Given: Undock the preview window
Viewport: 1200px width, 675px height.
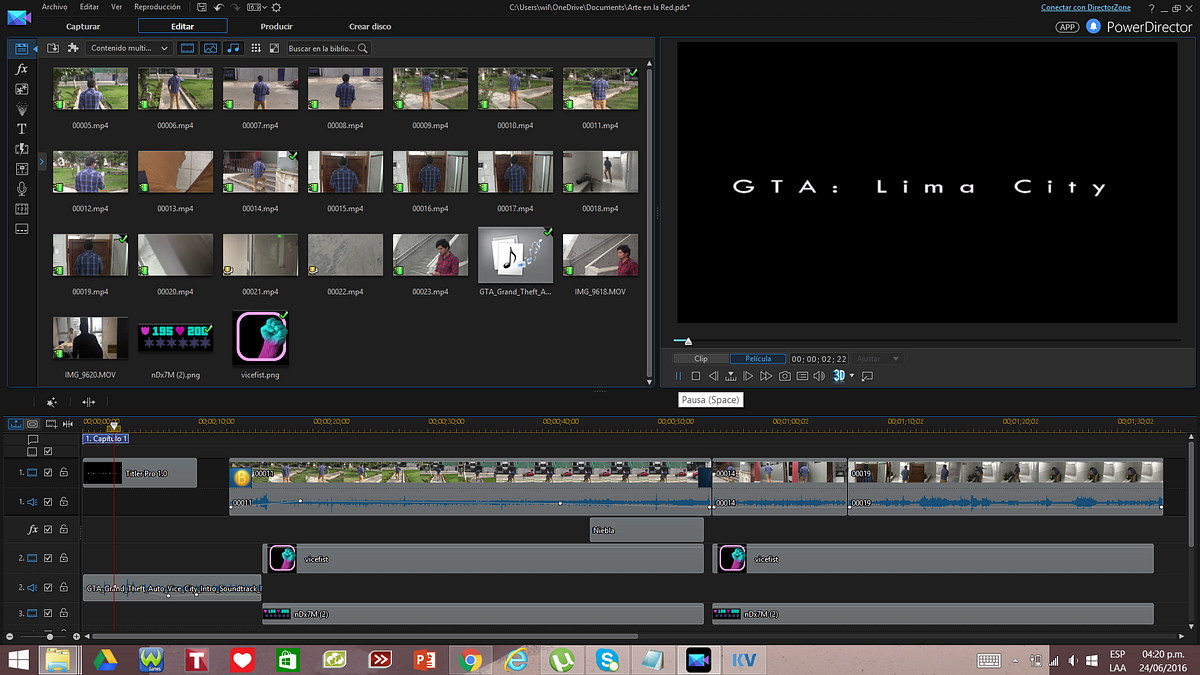Looking at the screenshot, I should (867, 376).
